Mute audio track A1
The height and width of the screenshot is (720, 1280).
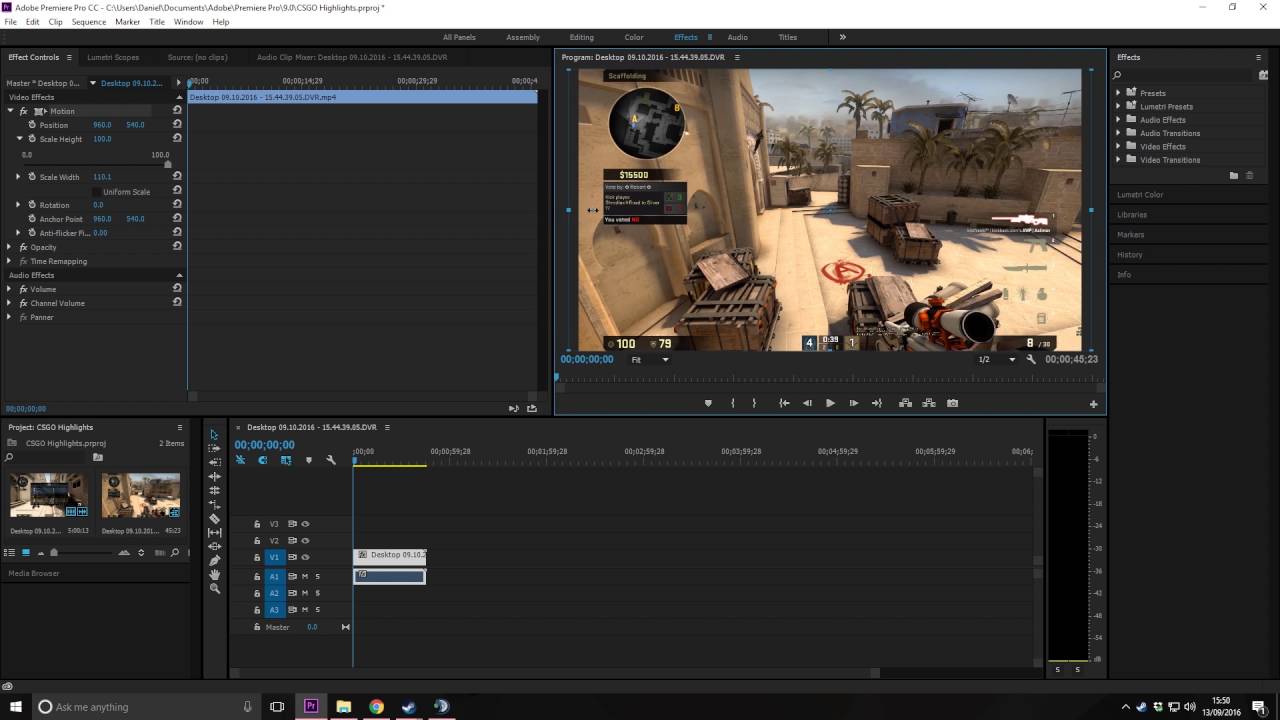coord(305,576)
